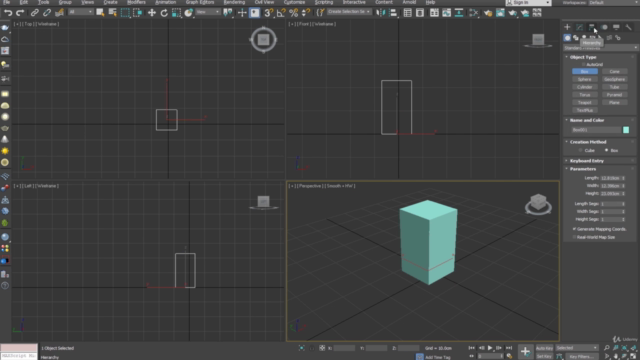Click the Align tool icon

click(x=393, y=13)
